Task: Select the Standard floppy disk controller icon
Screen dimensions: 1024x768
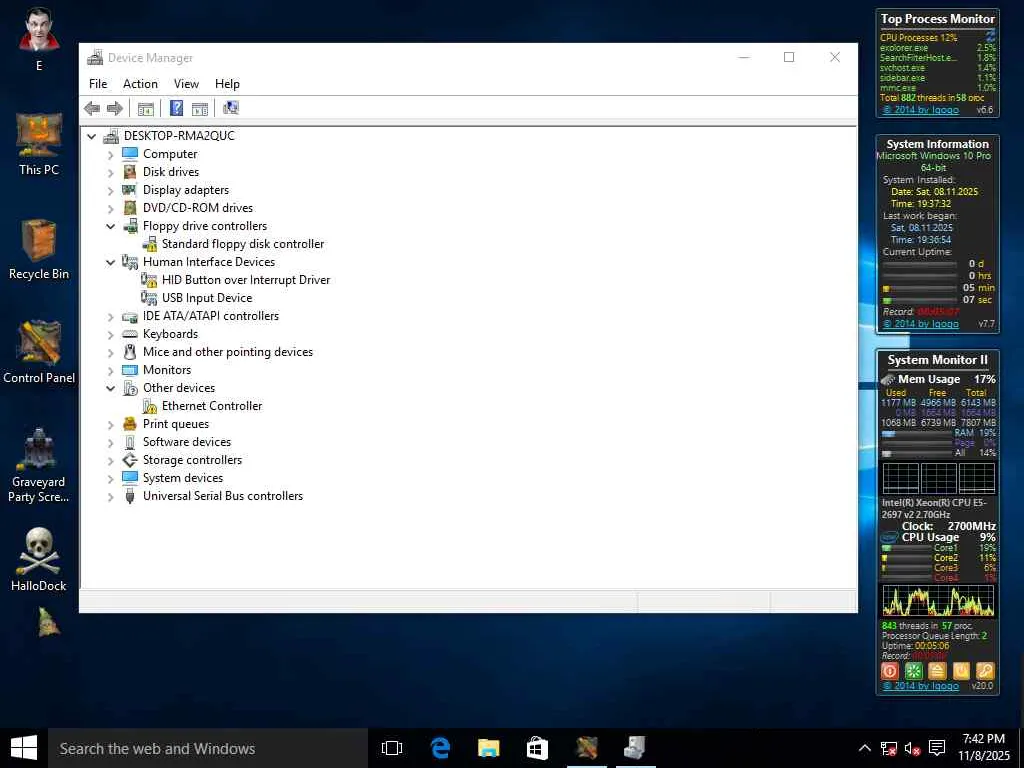Action: tap(150, 244)
